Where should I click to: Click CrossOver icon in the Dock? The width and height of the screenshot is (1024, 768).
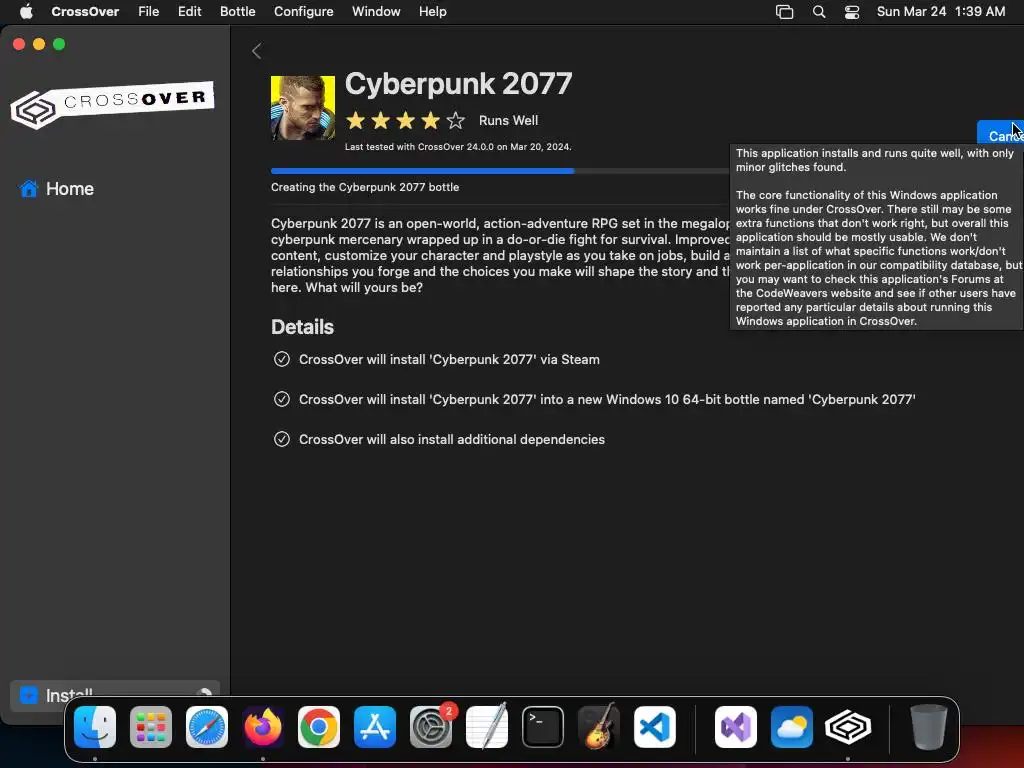pyautogui.click(x=848, y=727)
